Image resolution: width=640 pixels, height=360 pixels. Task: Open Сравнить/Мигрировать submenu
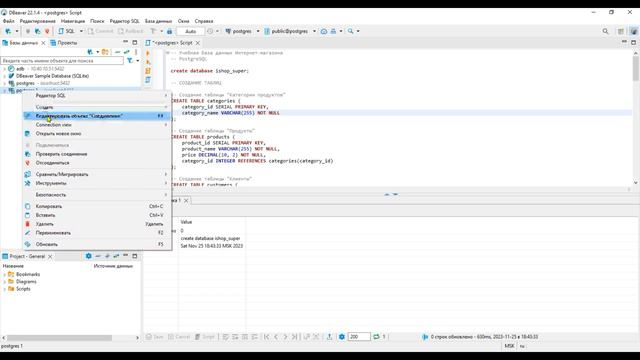coord(97,174)
